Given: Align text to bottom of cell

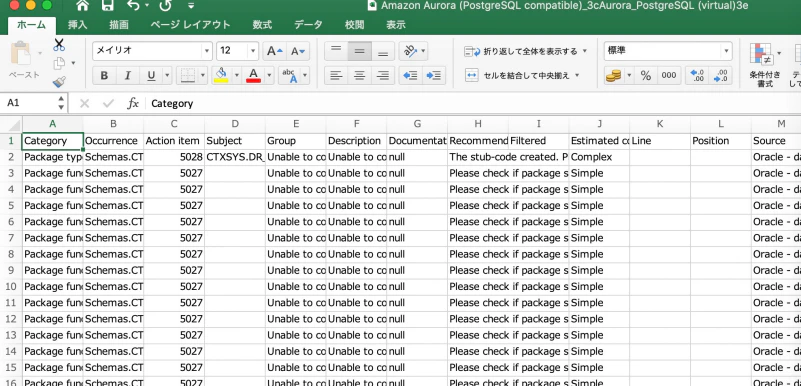Looking at the screenshot, I should [x=383, y=51].
